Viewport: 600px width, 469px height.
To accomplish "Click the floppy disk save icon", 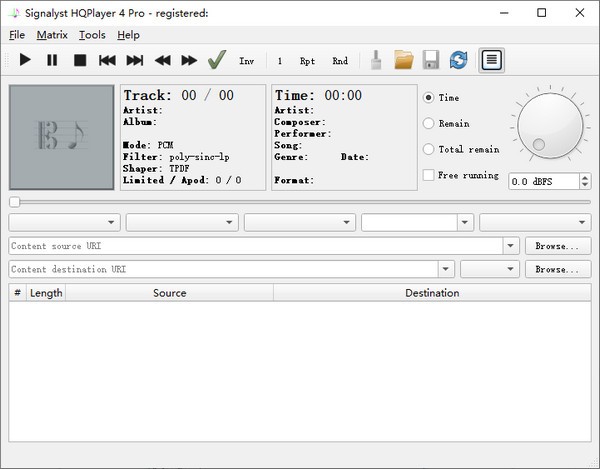I will pyautogui.click(x=431, y=61).
